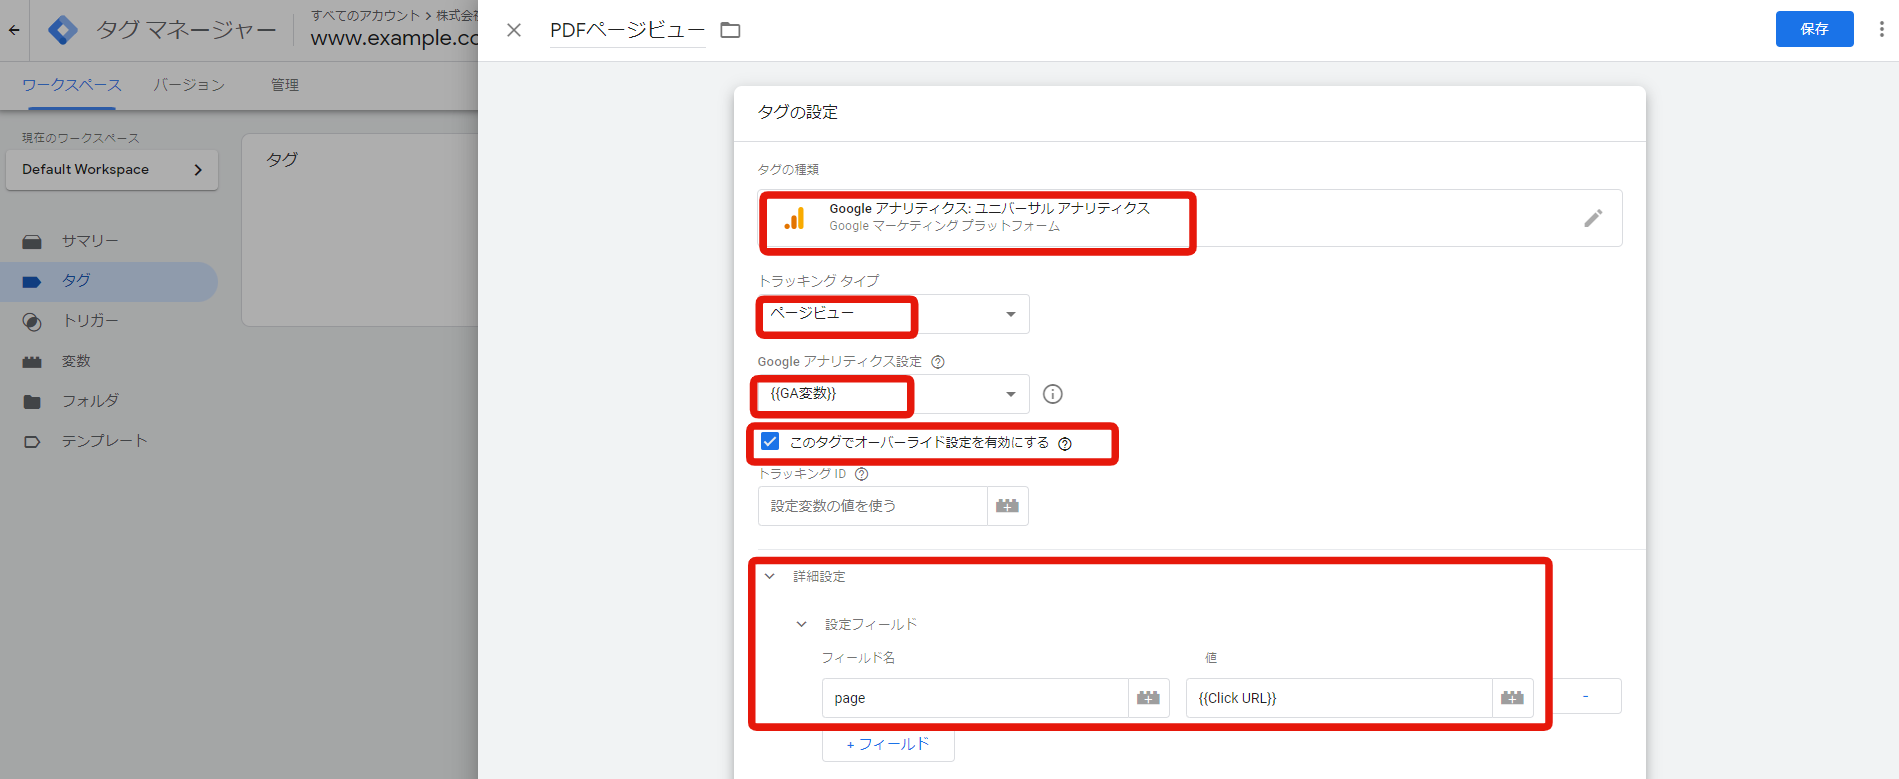The height and width of the screenshot is (779, 1899).
Task: Click the トラッキング ID input field
Action: [873, 506]
